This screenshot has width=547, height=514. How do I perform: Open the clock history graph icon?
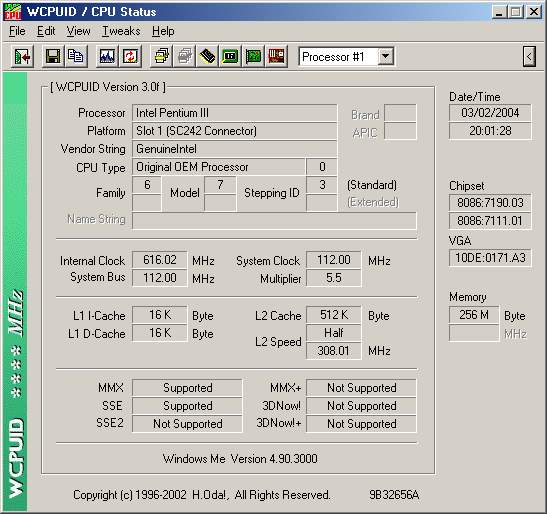107,56
